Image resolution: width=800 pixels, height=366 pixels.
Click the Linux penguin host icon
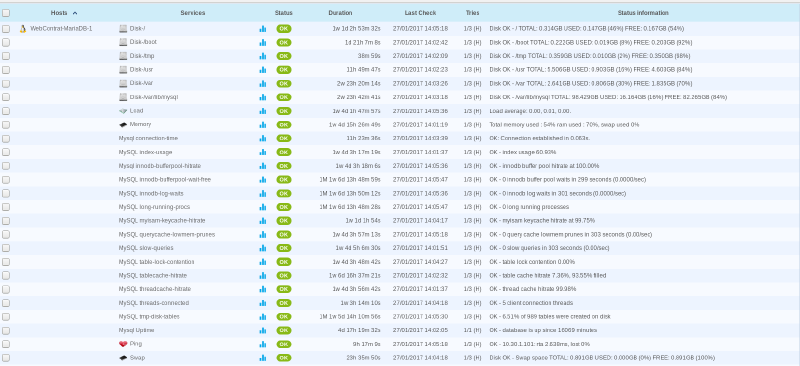click(x=22, y=29)
